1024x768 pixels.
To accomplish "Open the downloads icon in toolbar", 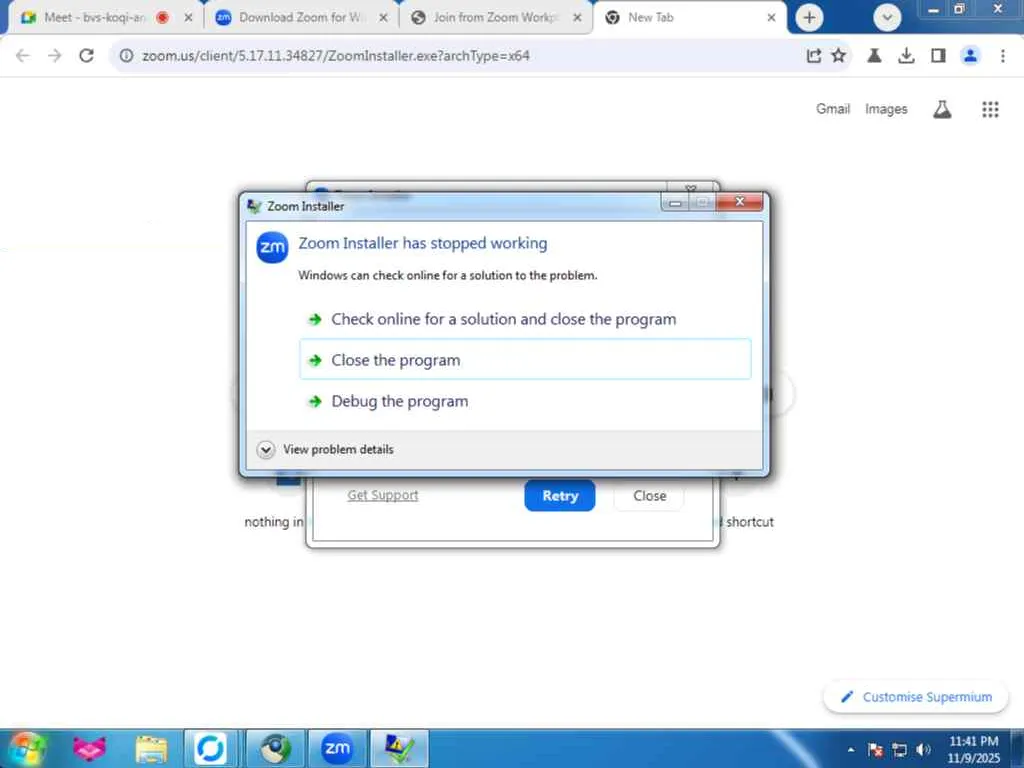I will (x=906, y=56).
